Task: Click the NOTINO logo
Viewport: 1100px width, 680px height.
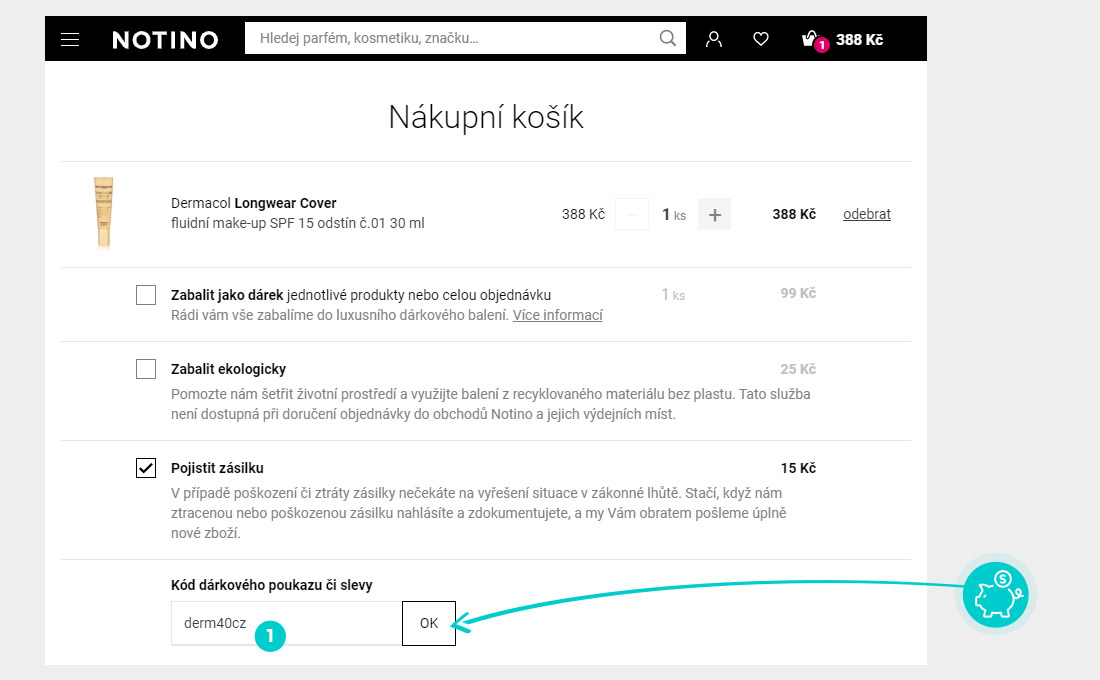Action: point(166,40)
